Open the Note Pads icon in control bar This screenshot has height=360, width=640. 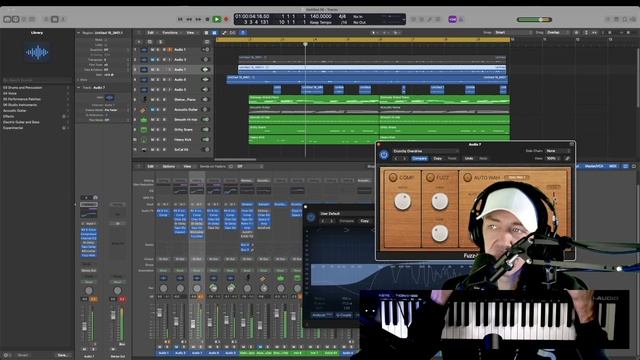(616, 19)
